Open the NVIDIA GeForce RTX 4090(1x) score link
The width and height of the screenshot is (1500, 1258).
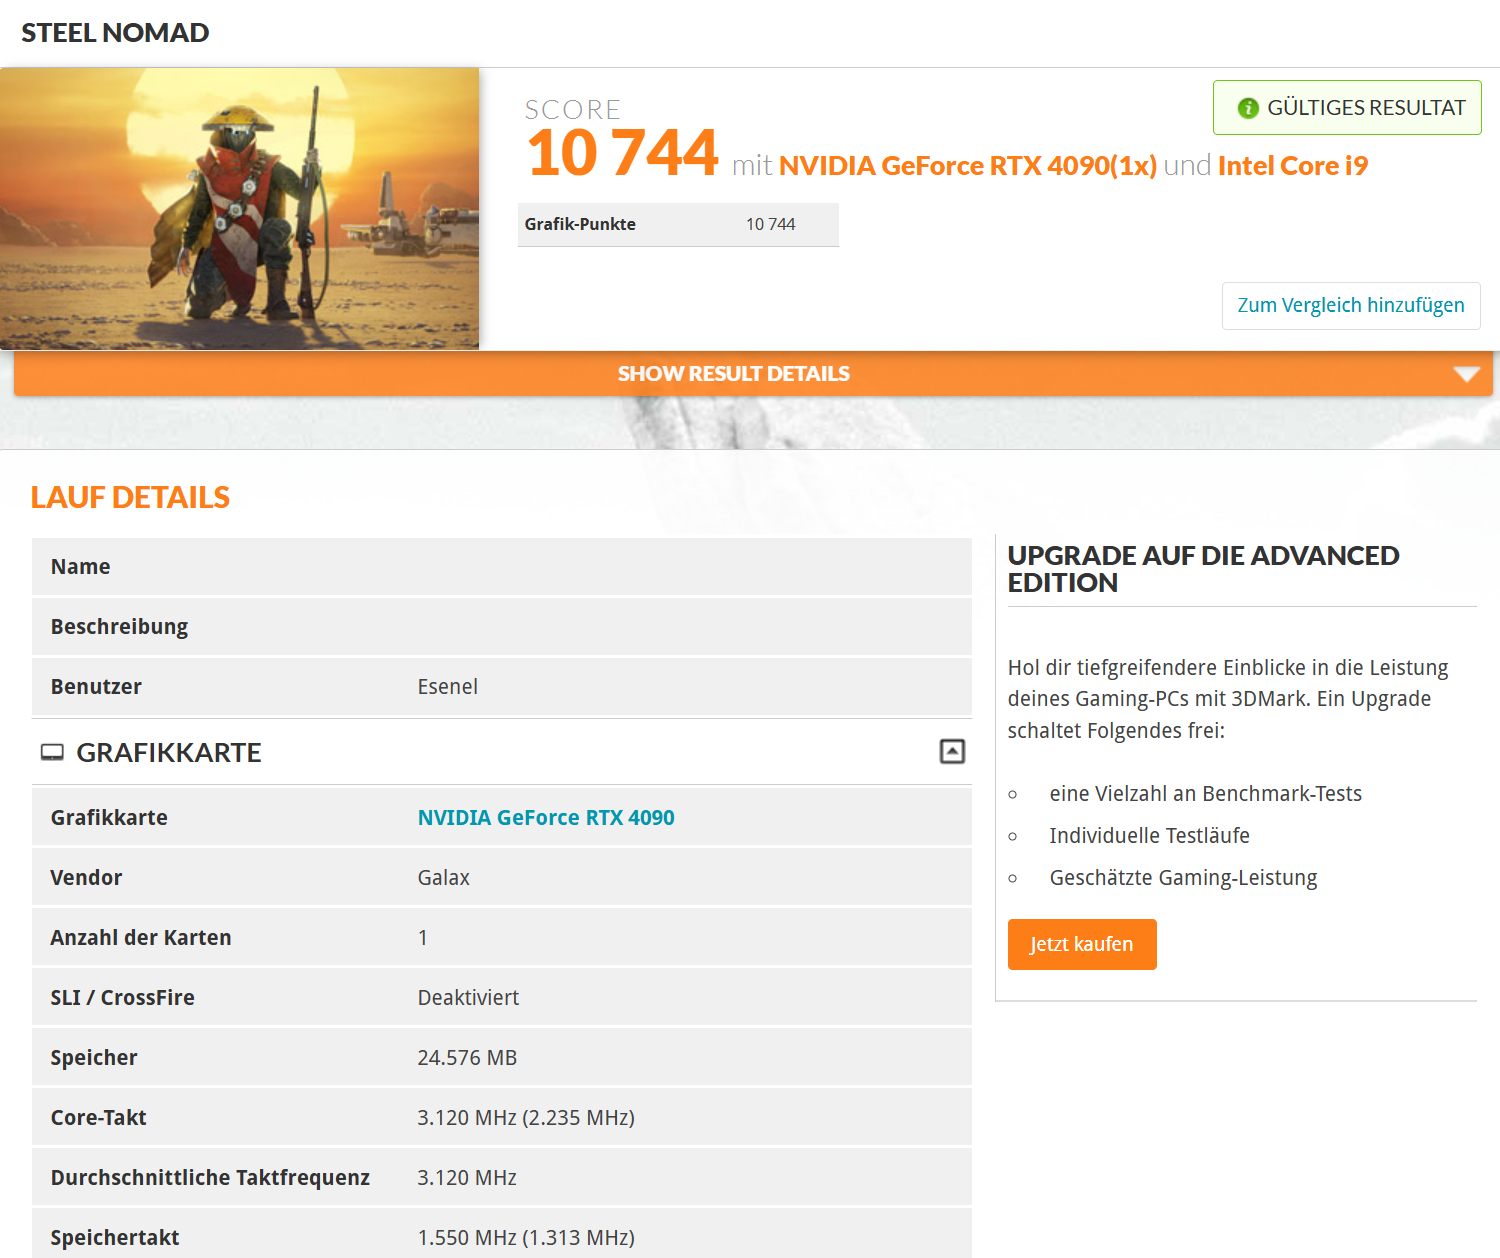point(968,166)
